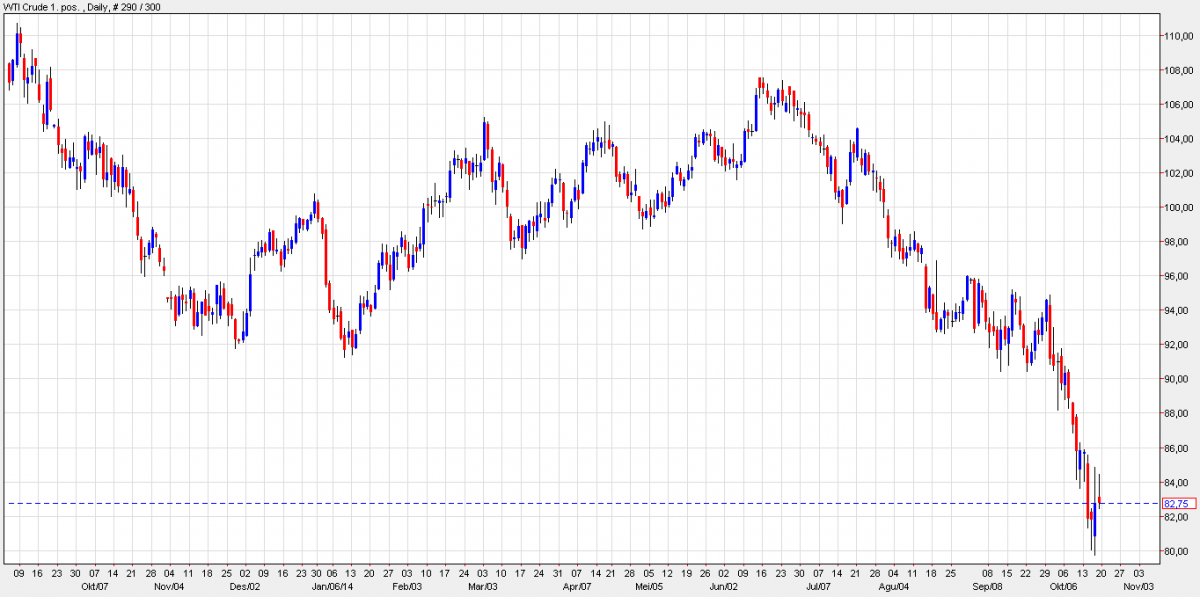Click the Okt/06 date marker

tap(1077, 586)
